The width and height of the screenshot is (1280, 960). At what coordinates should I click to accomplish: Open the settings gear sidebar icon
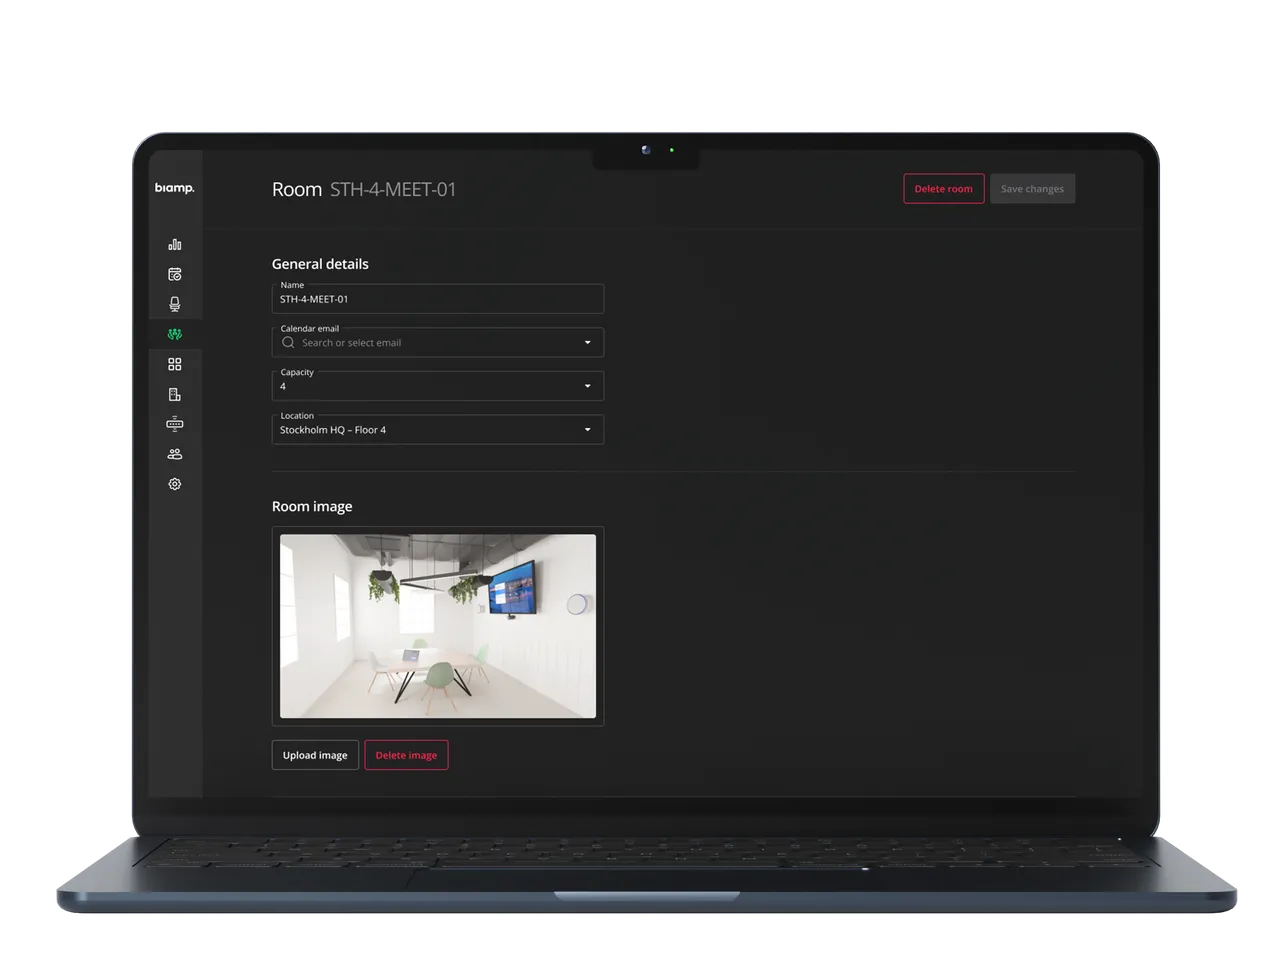coord(175,484)
